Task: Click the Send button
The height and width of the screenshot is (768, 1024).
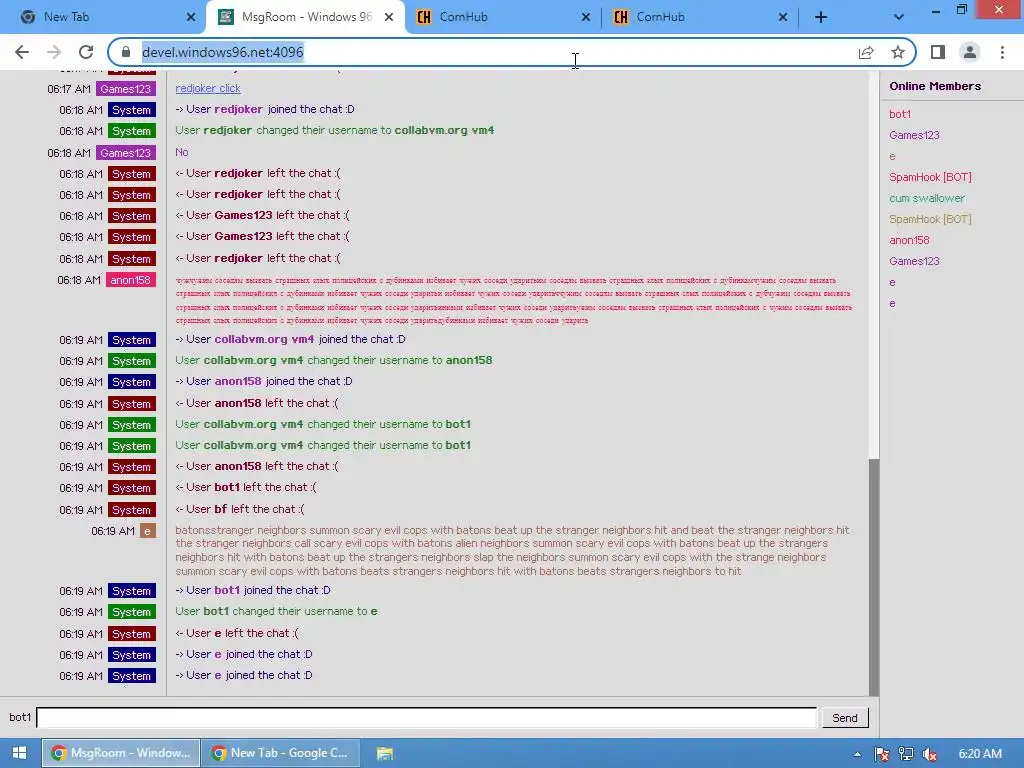Action: tap(844, 718)
